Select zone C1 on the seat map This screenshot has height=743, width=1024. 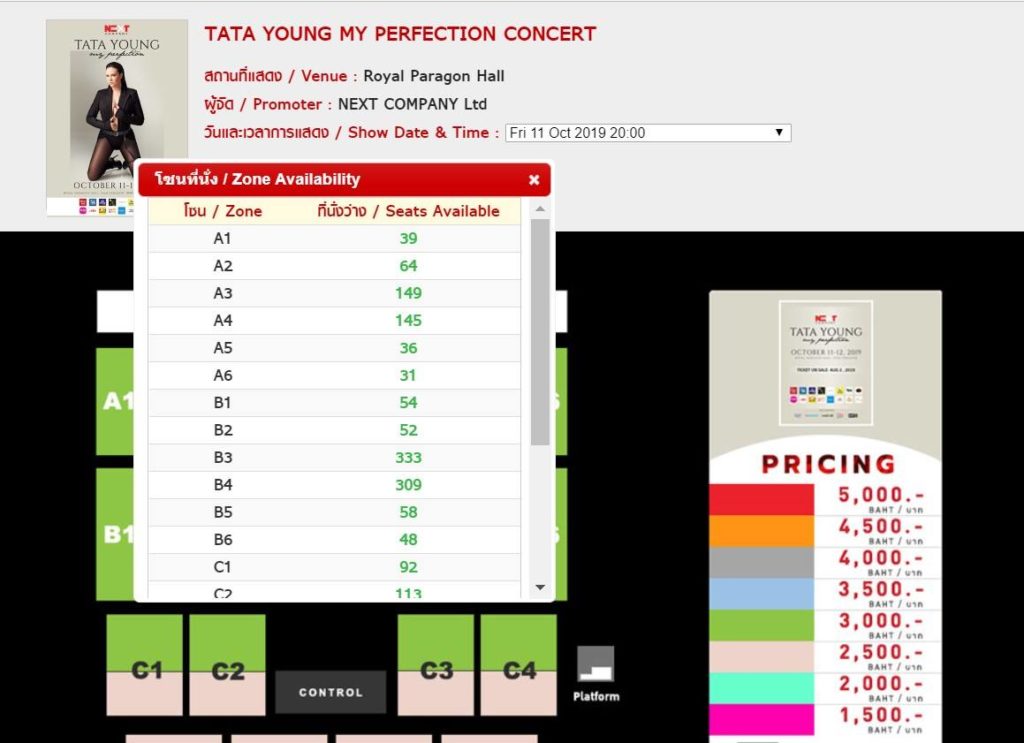145,665
